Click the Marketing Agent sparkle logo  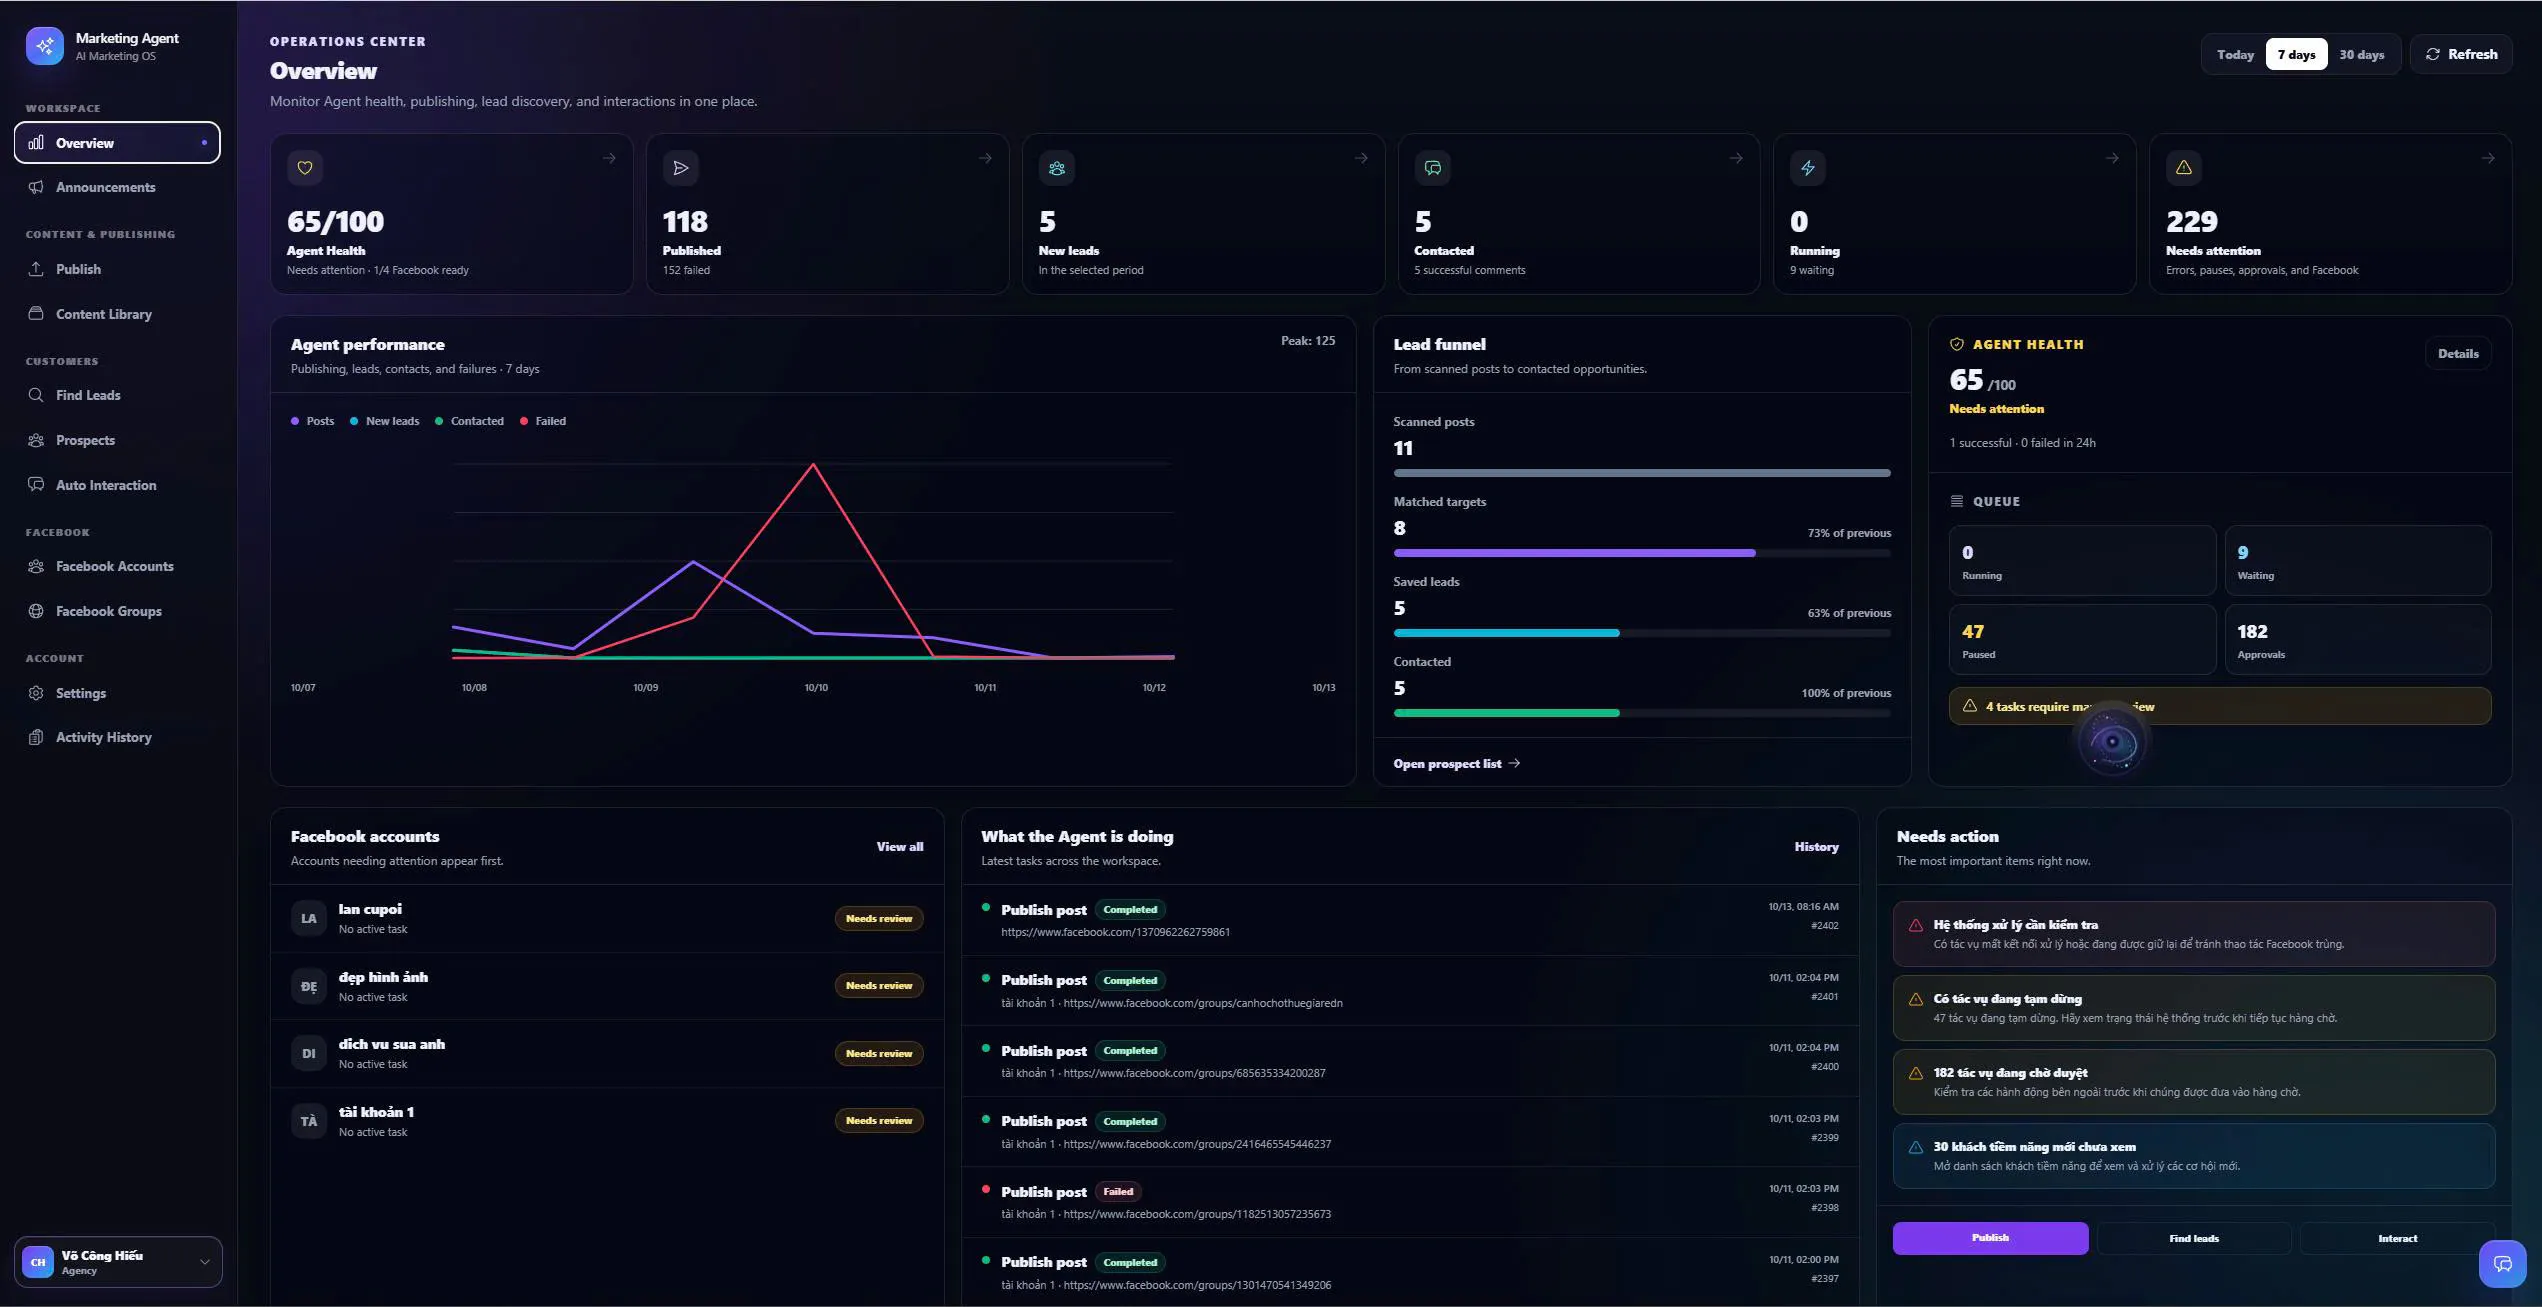(45, 46)
